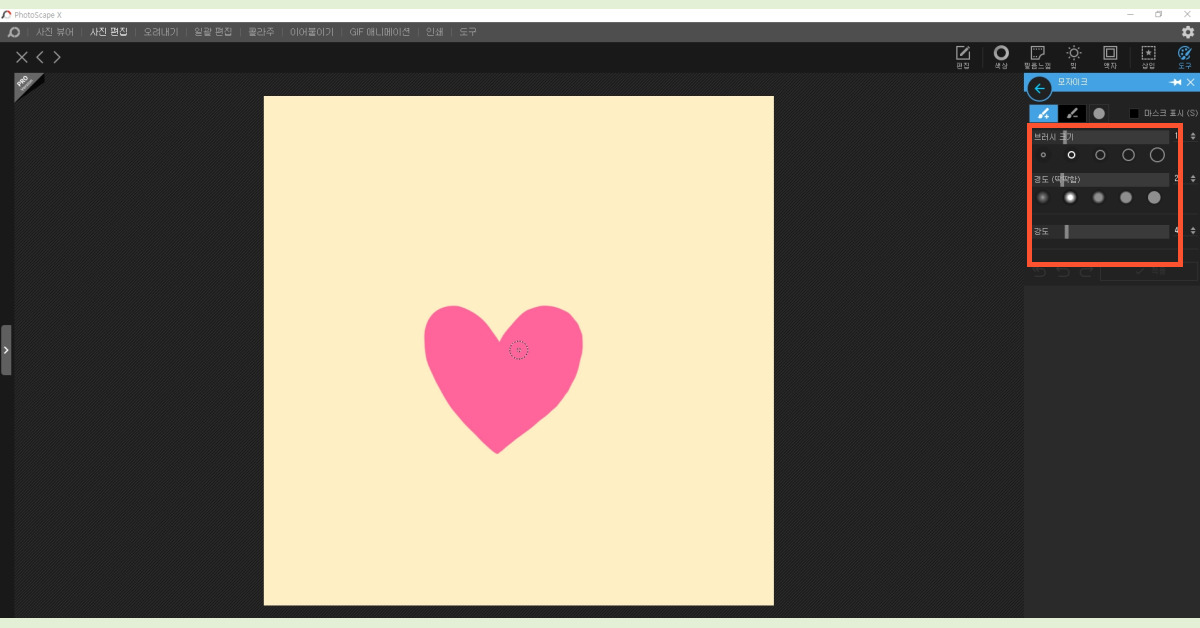
Task: Switch to the 이어붙이기 tab
Action: 312,32
